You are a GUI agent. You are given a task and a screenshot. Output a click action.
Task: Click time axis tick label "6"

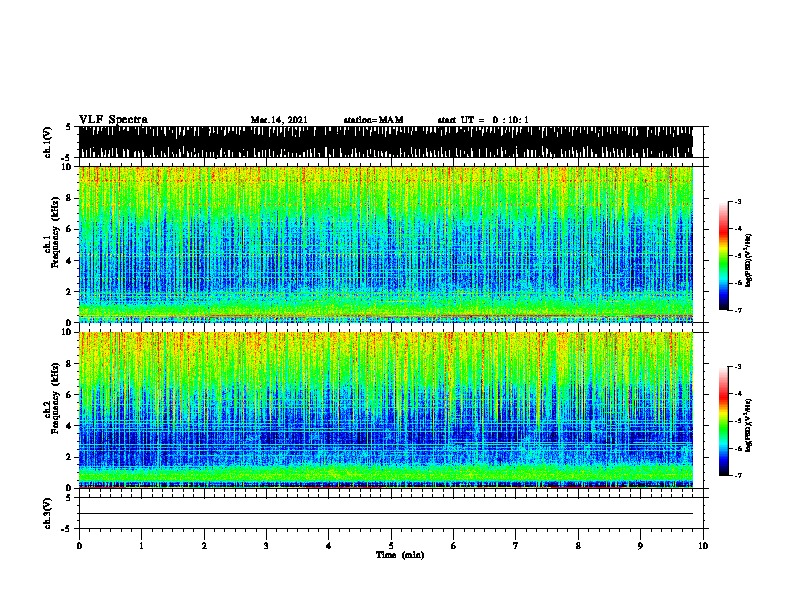tap(453, 546)
